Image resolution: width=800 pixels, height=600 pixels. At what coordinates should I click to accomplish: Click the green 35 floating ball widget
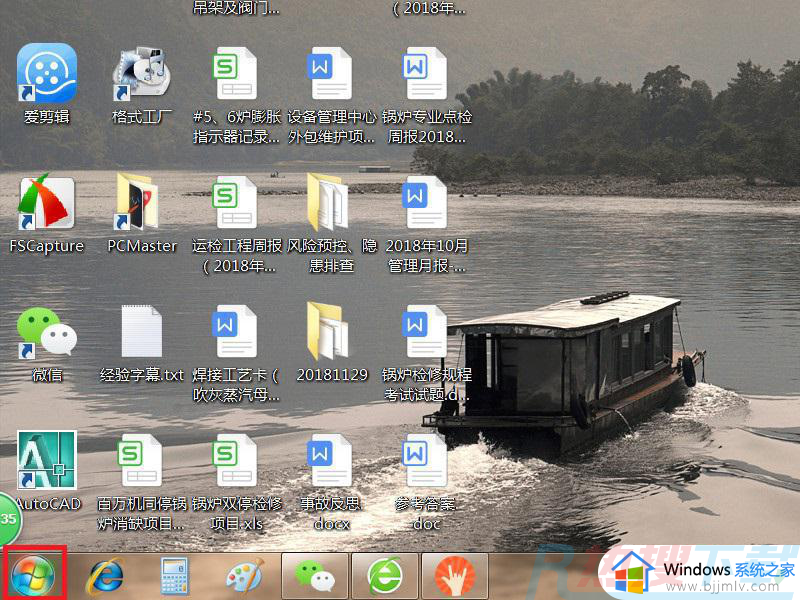(x=9, y=519)
